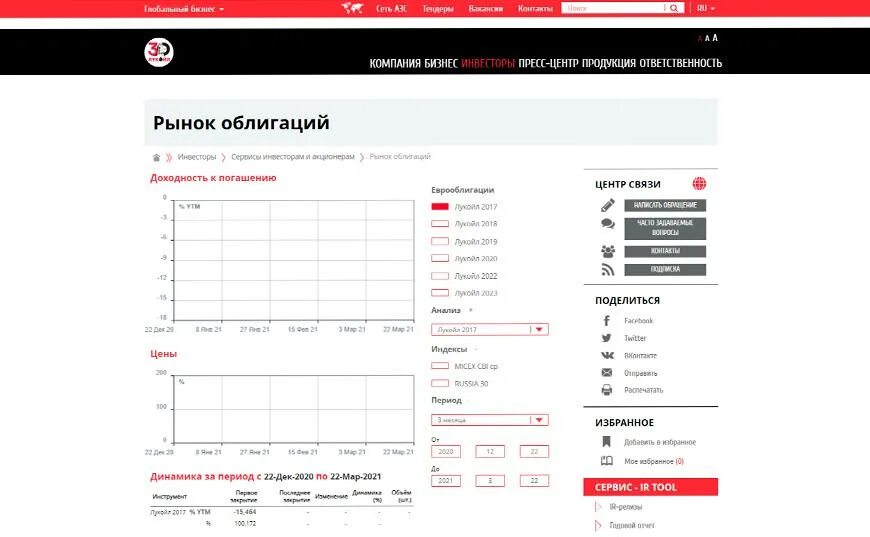This screenshot has width=870, height=537.
Task: Click the От month field 12
Action: 490,452
